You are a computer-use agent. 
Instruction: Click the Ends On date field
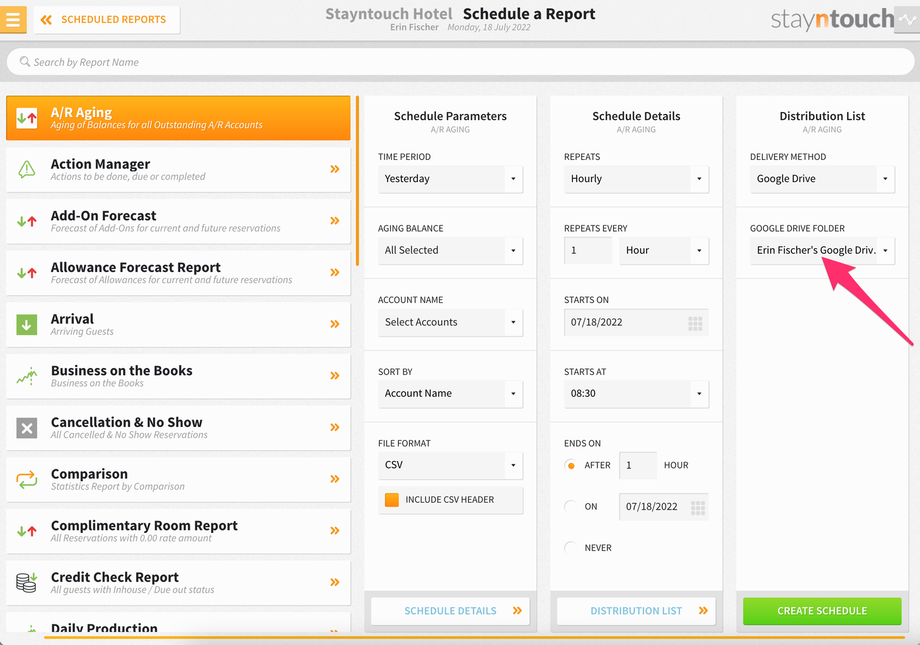click(x=664, y=507)
